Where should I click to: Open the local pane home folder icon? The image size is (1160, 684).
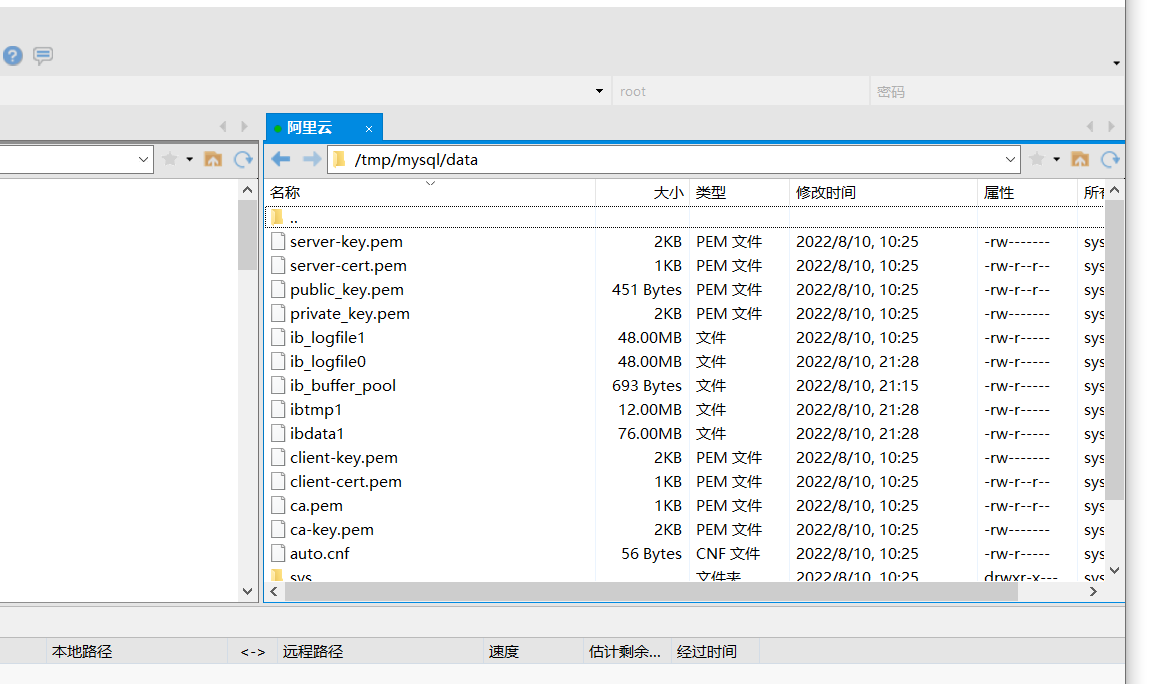pyautogui.click(x=213, y=159)
